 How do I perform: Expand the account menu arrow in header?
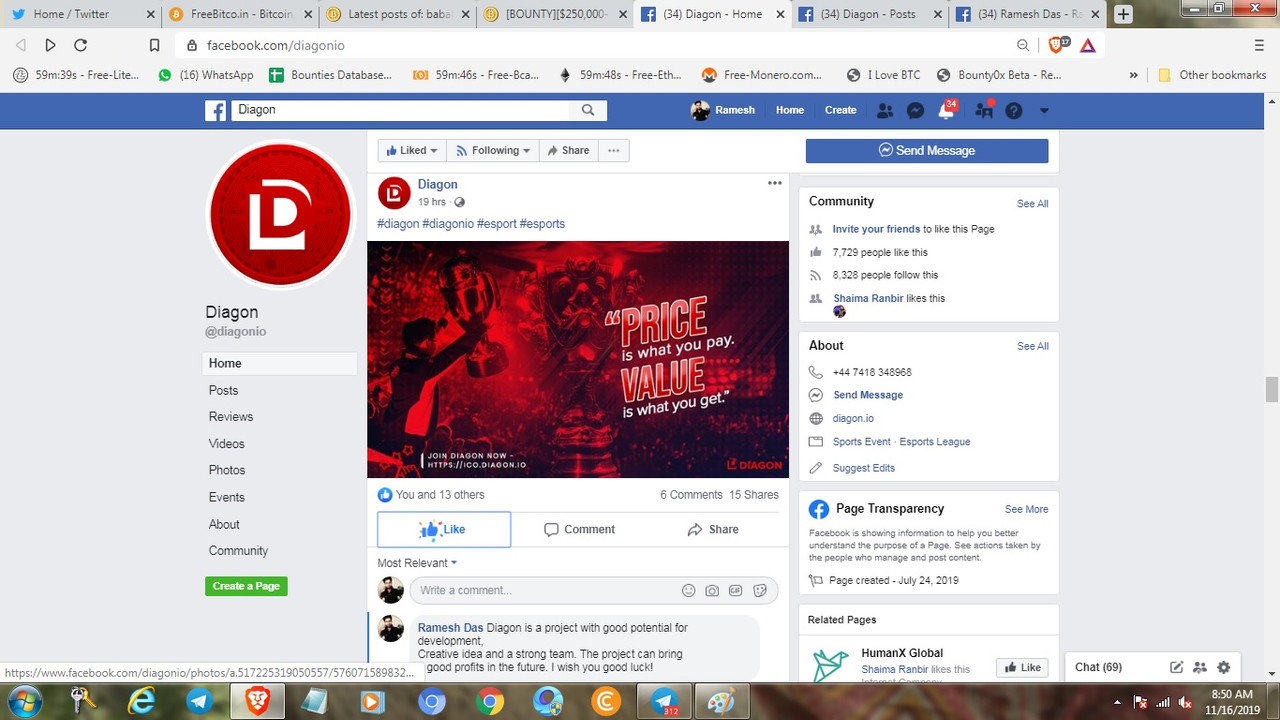pos(1044,110)
